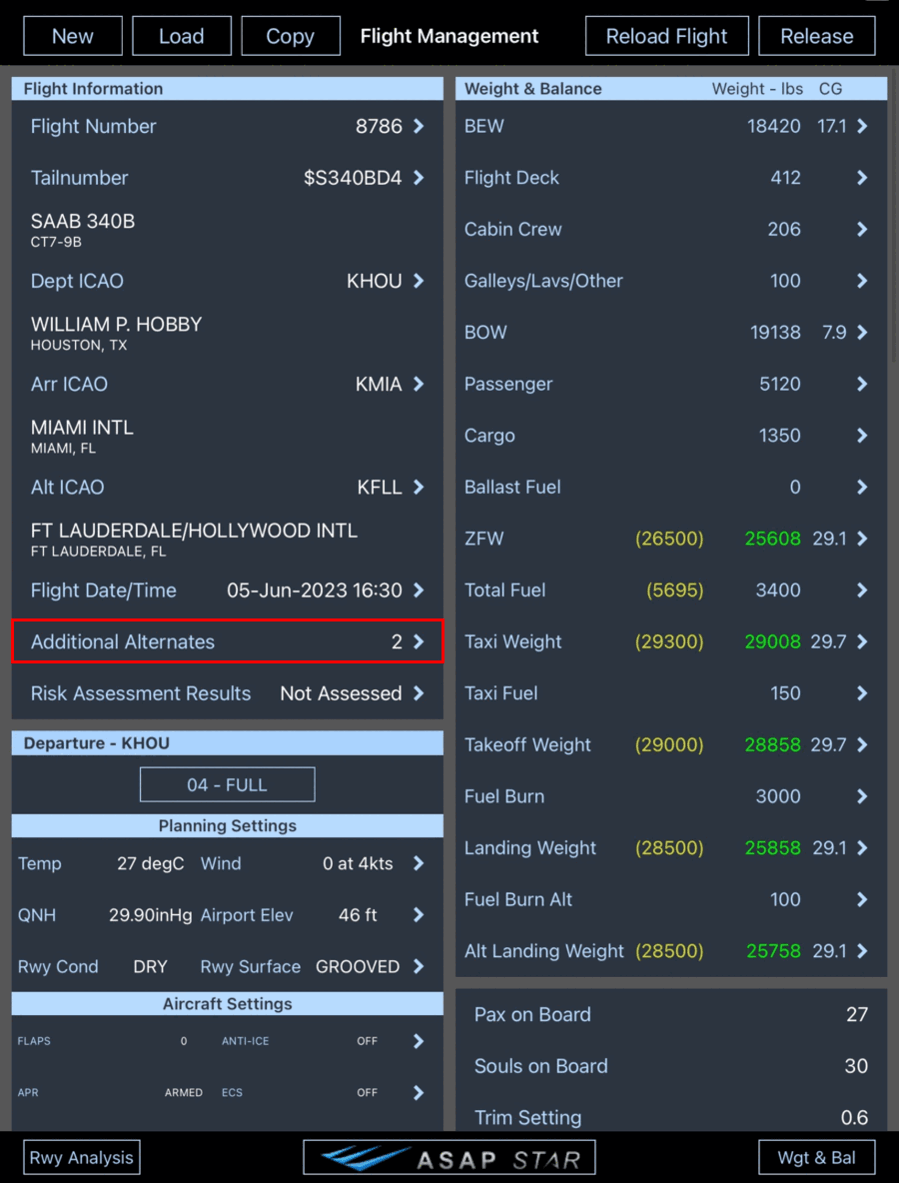Click the Reload Flight button
The height and width of the screenshot is (1183, 899).
point(667,36)
